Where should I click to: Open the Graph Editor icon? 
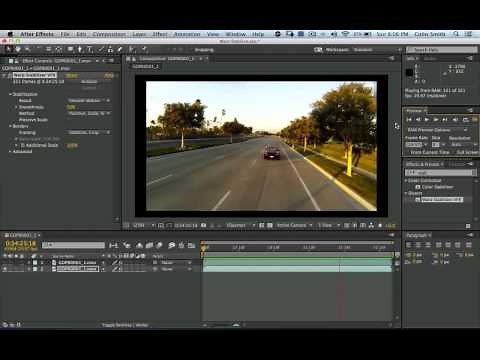click(192, 245)
